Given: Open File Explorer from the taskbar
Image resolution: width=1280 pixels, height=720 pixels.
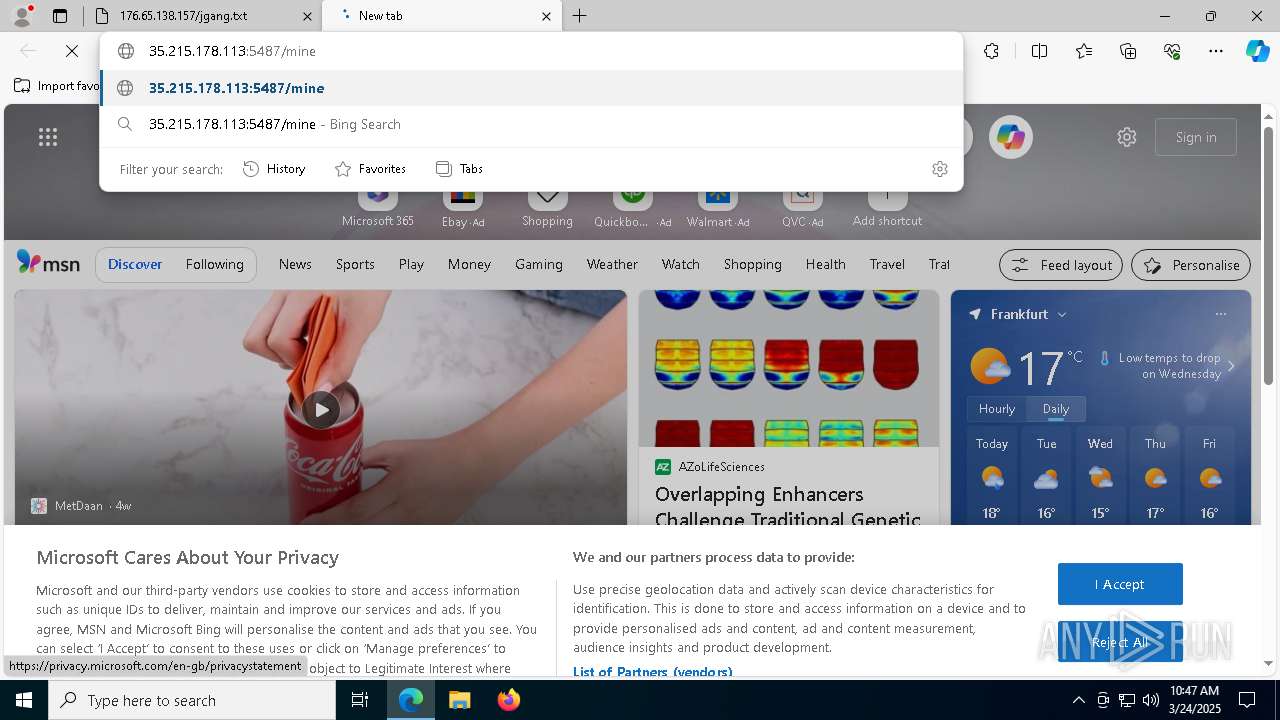Looking at the screenshot, I should click(459, 700).
